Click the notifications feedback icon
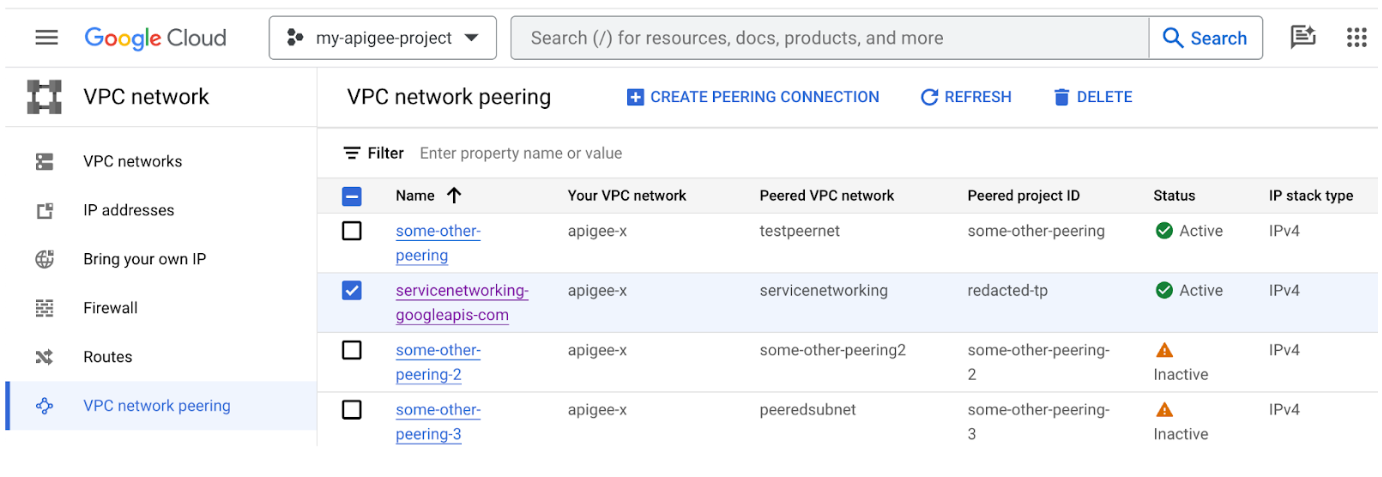Image resolution: width=1382 pixels, height=477 pixels. (x=1302, y=38)
